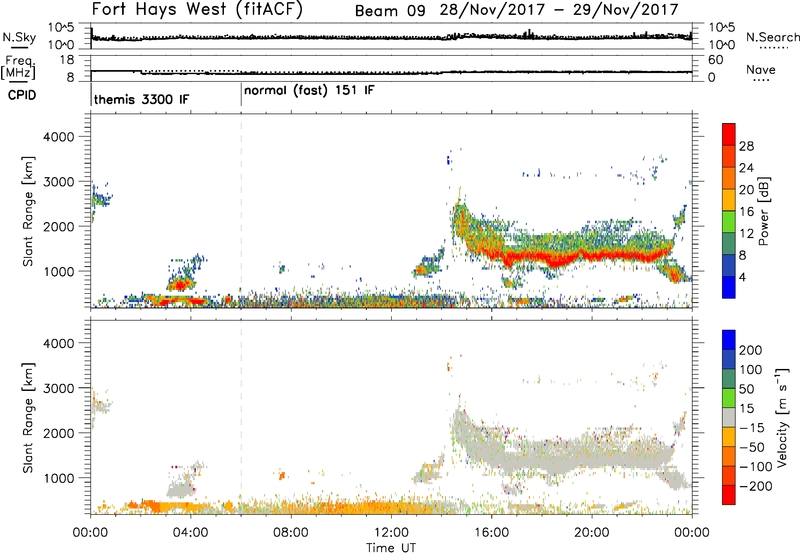Viewport: 800px width, 554px height.
Task: Select the 'themis 3300 IF' CPID entry
Action: tap(141, 99)
